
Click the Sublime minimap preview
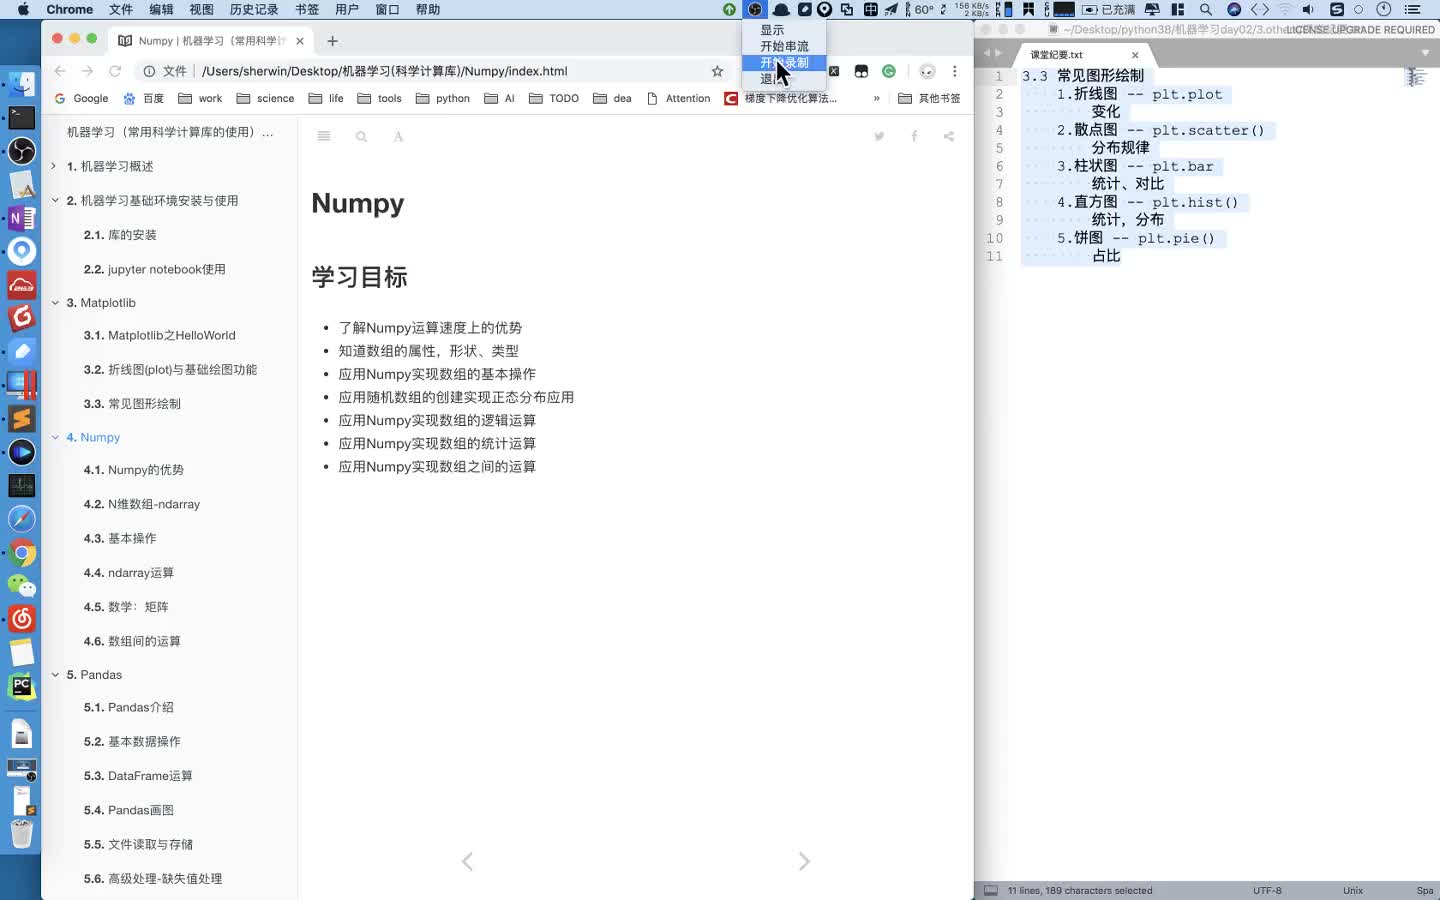[x=1415, y=77]
